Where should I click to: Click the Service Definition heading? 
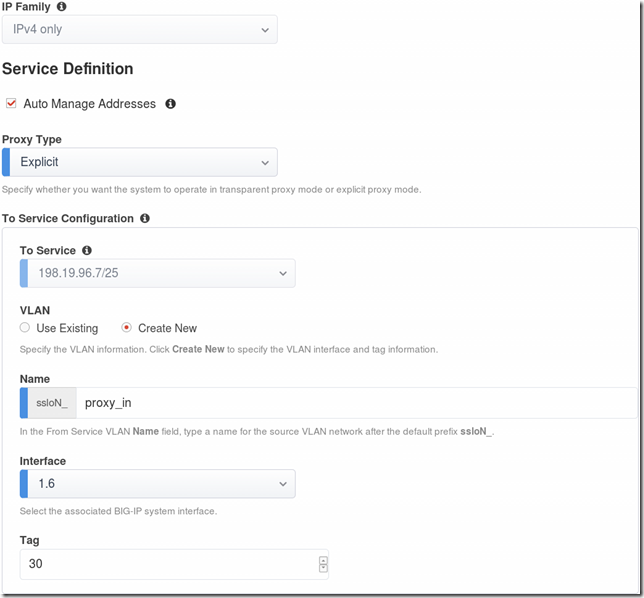[68, 69]
